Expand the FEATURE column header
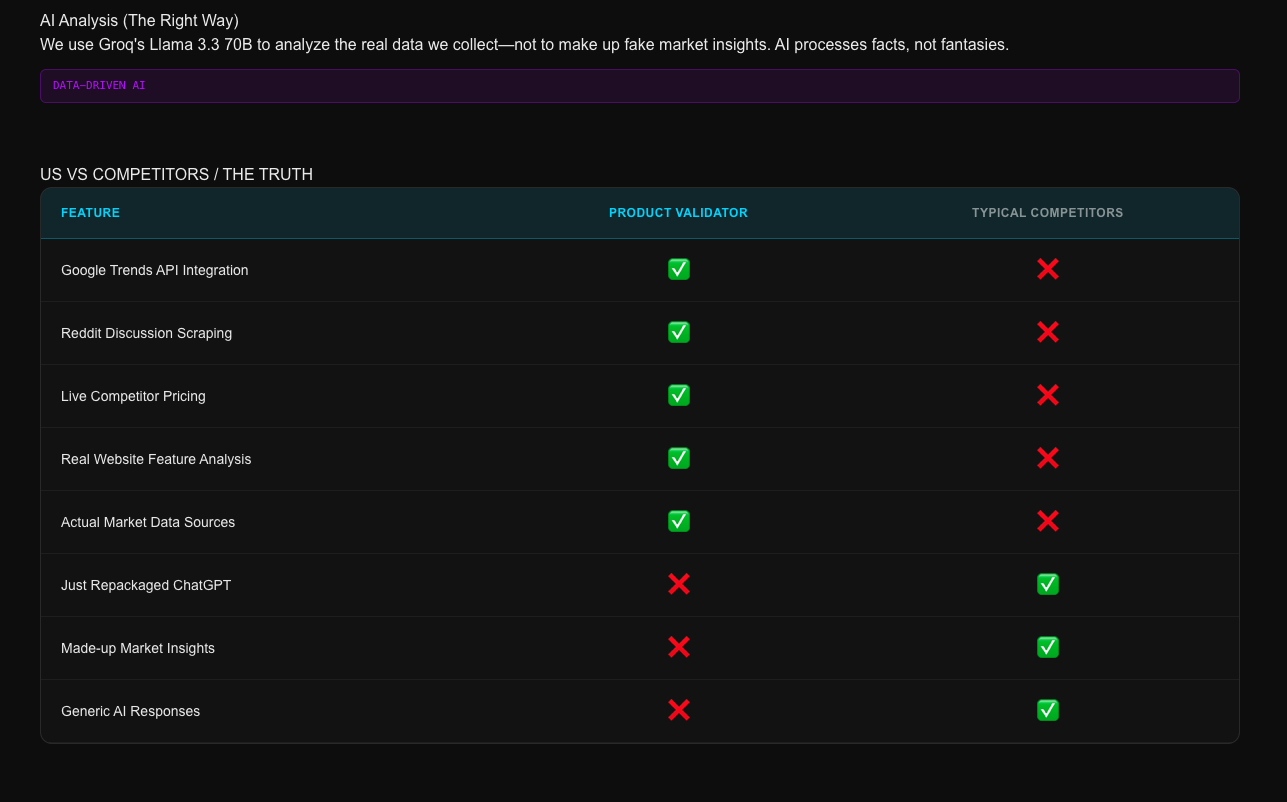 [x=90, y=212]
